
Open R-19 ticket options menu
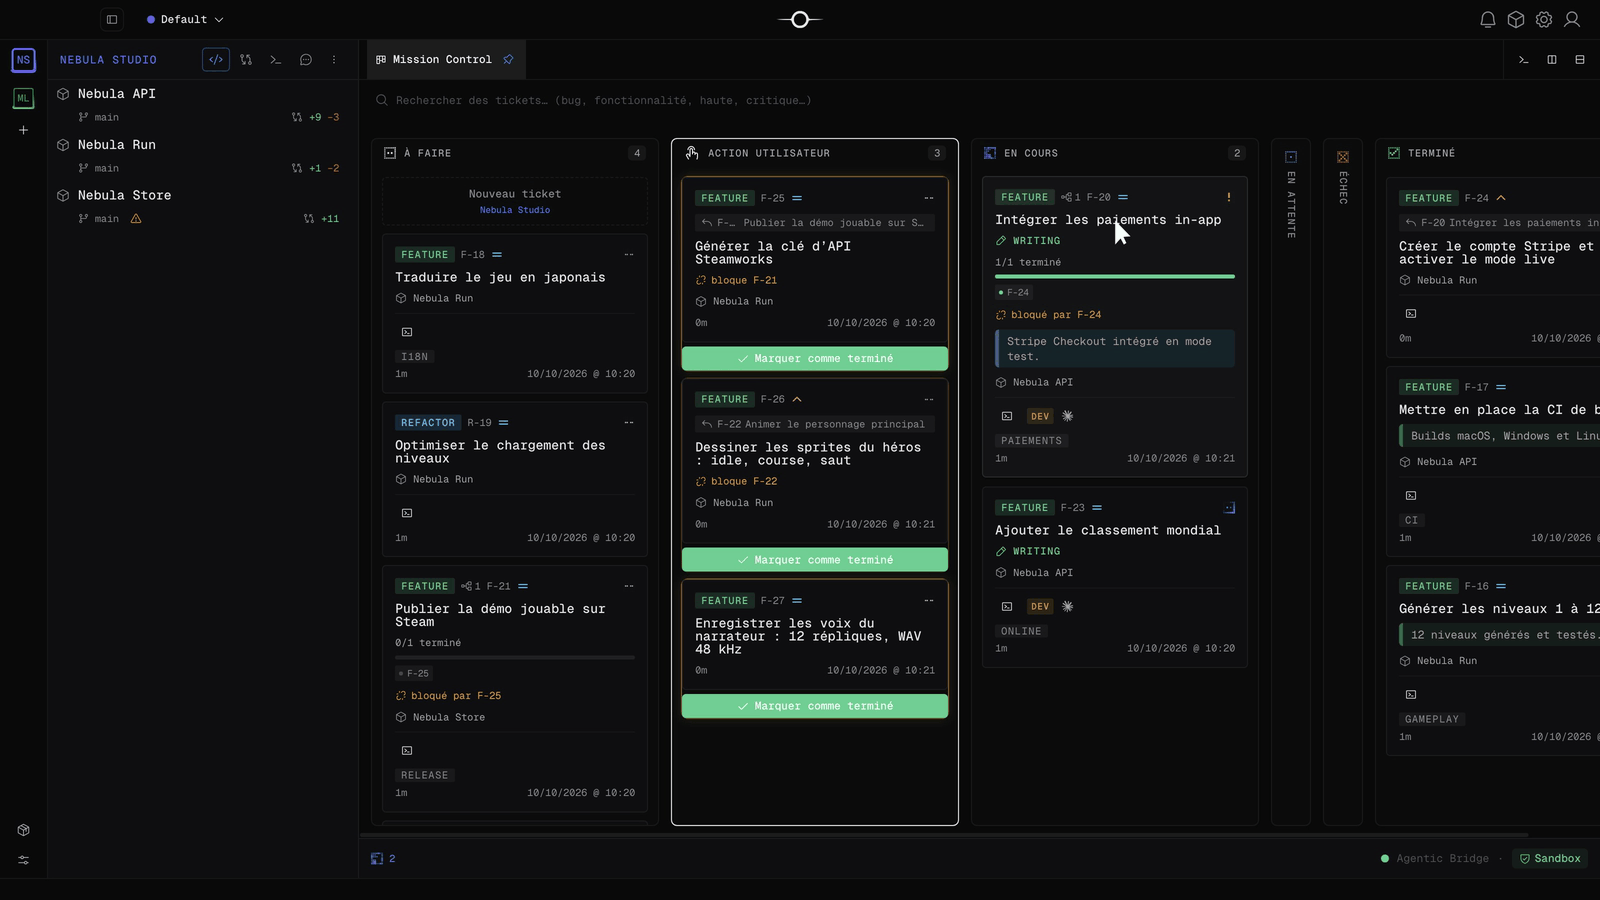tap(629, 423)
